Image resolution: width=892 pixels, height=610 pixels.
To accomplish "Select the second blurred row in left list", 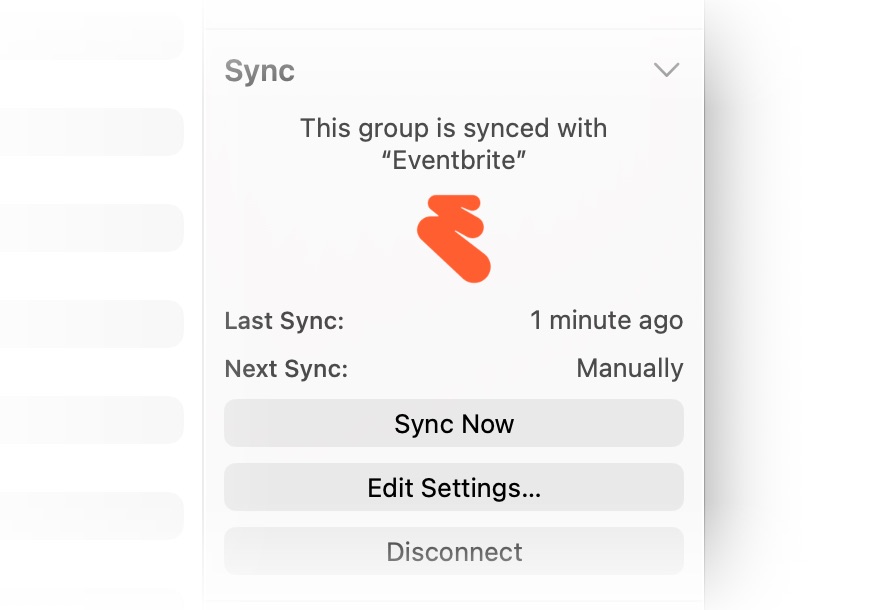I will (91, 131).
